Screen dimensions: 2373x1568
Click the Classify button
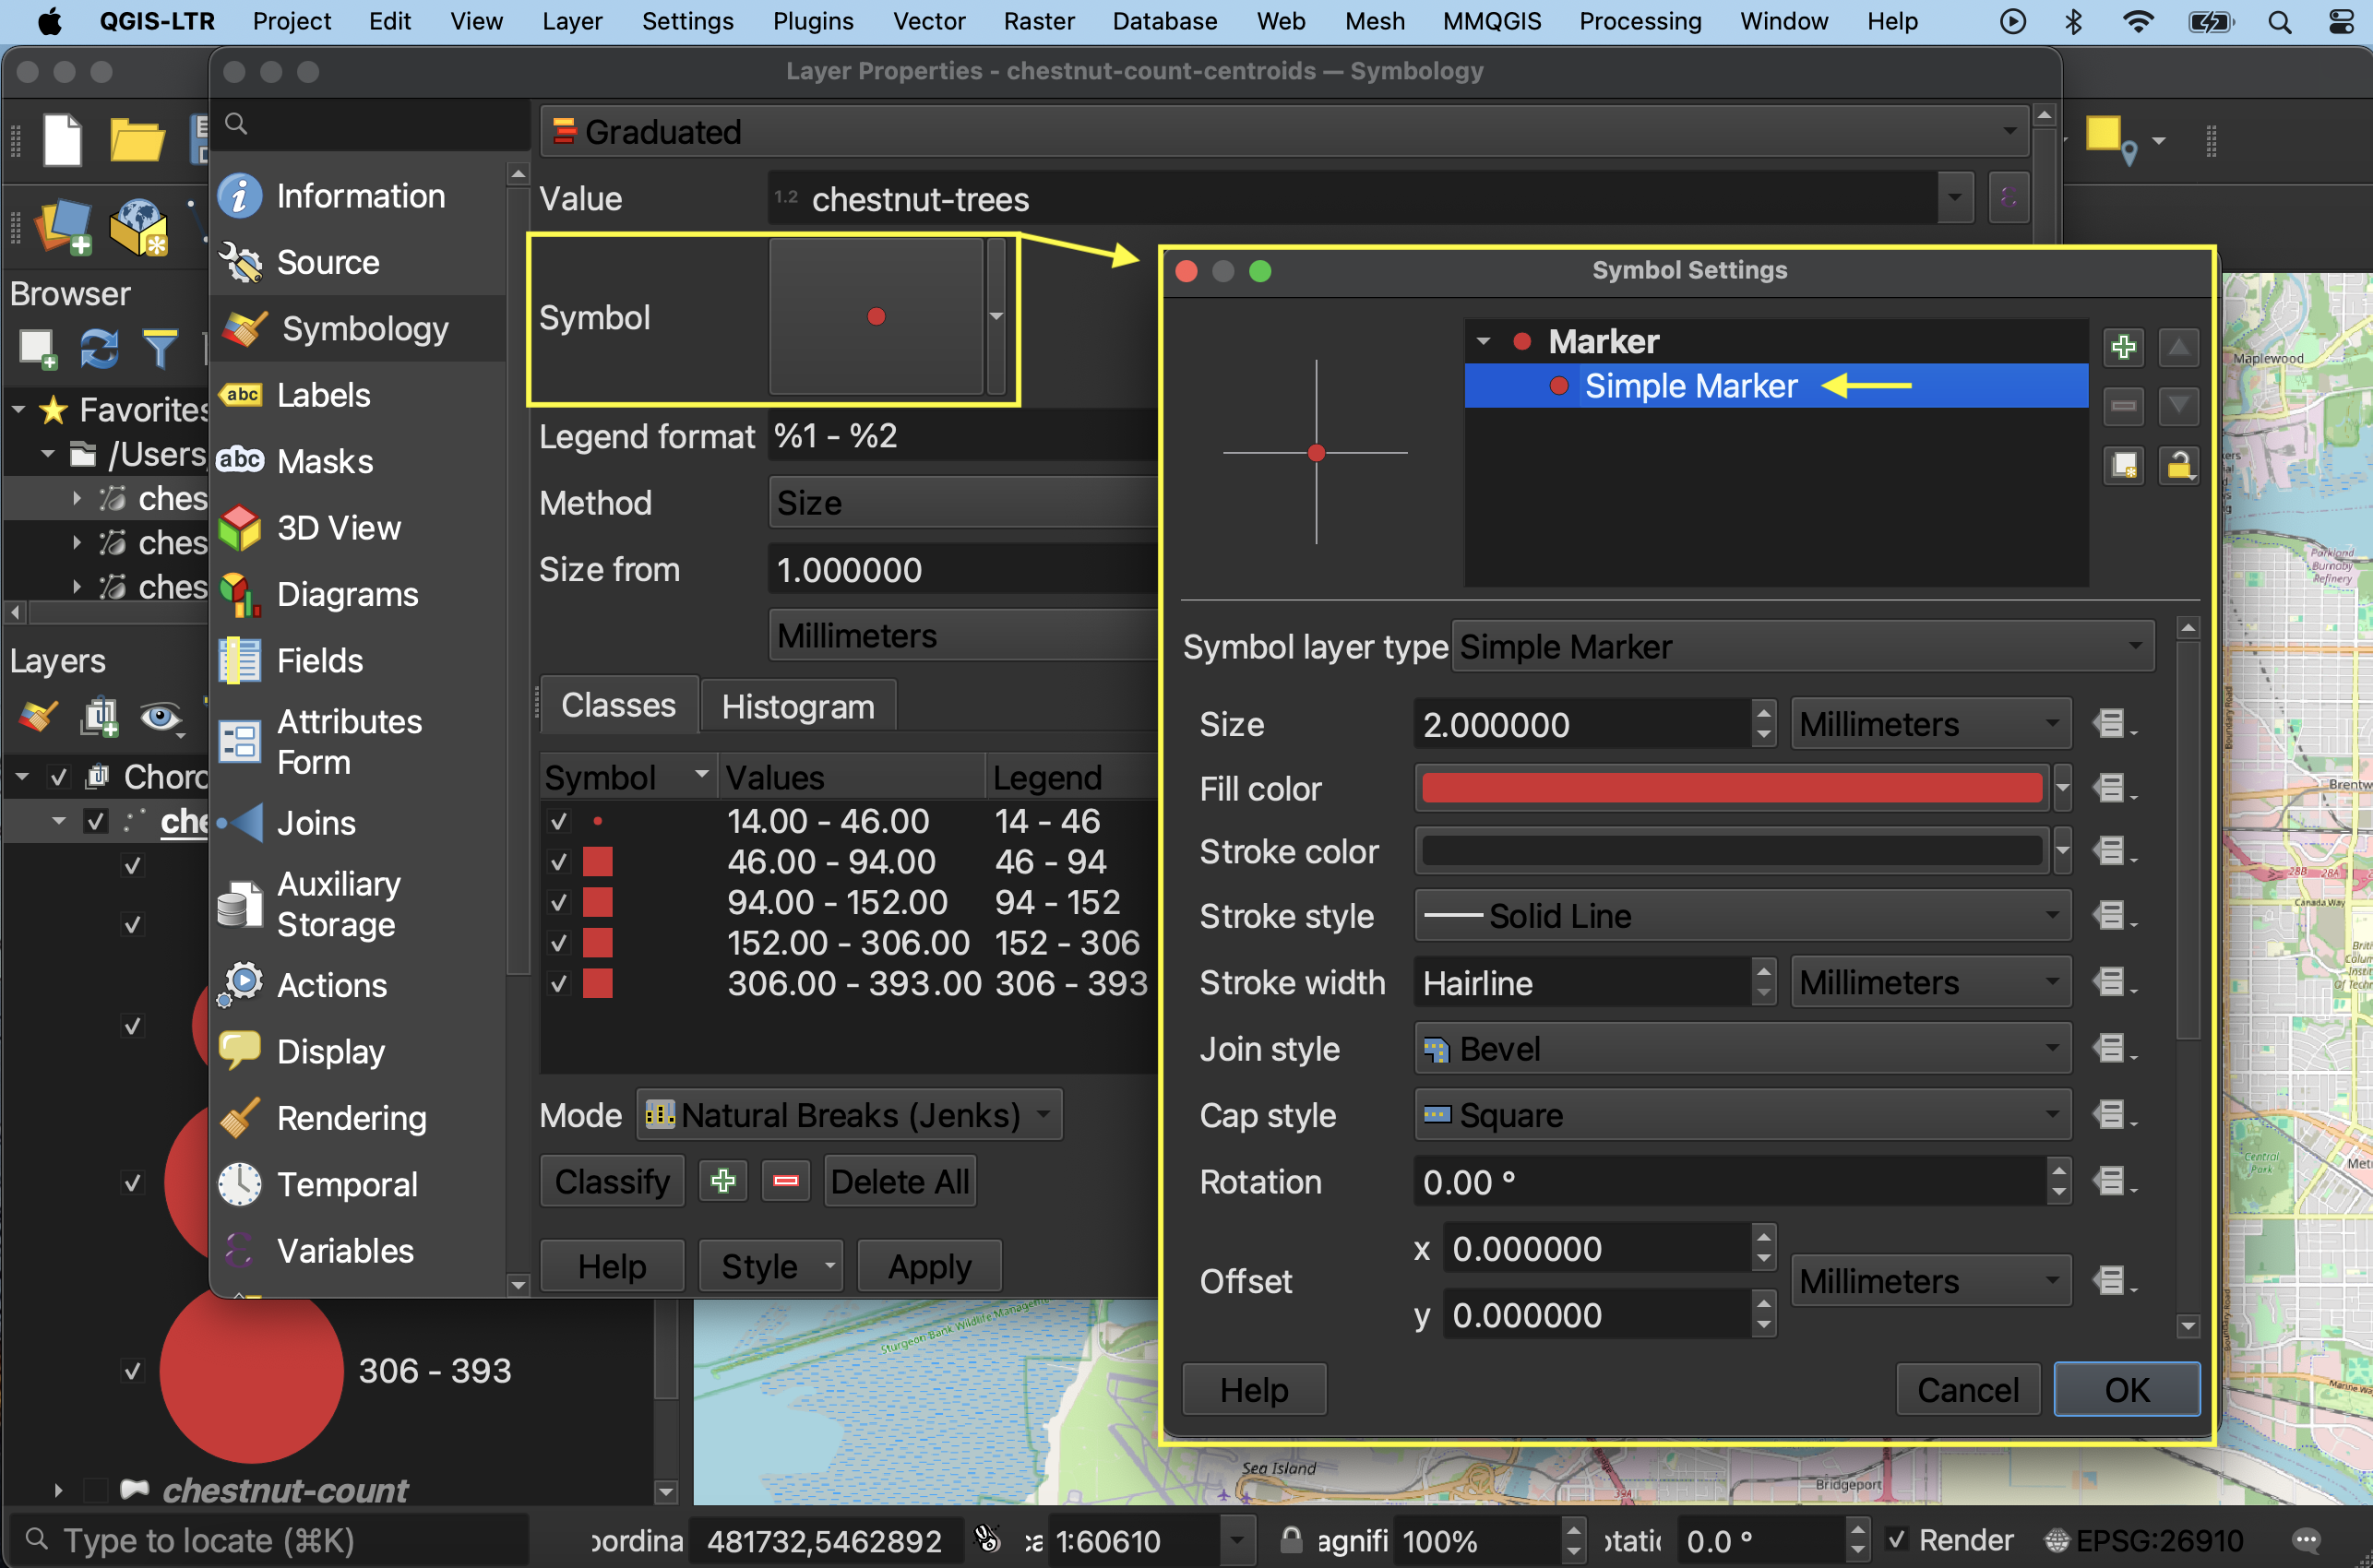(x=612, y=1182)
